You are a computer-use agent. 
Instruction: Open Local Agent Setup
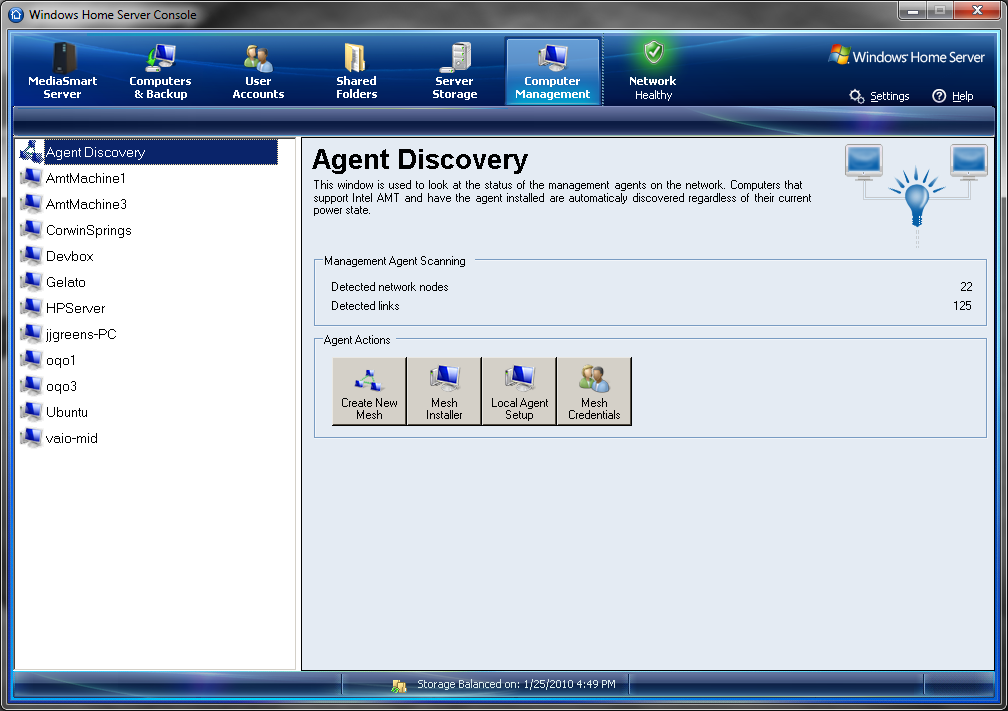[519, 392]
